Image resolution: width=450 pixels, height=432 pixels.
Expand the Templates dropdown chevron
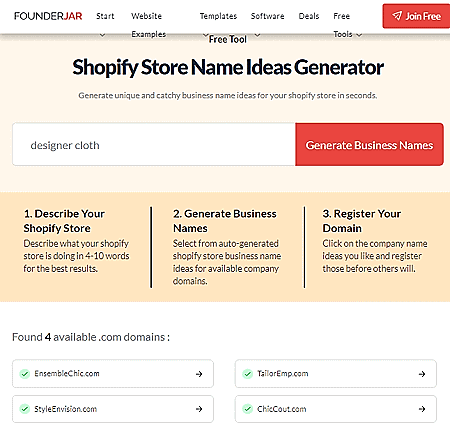[206, 35]
